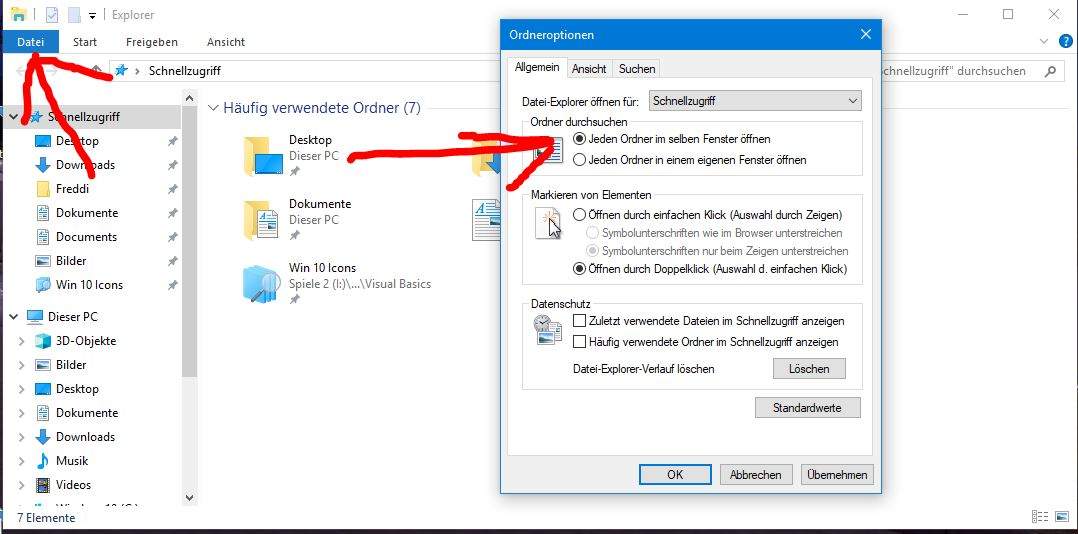Click the Musik icon in sidebar
The width and height of the screenshot is (1078, 534).
point(43,461)
